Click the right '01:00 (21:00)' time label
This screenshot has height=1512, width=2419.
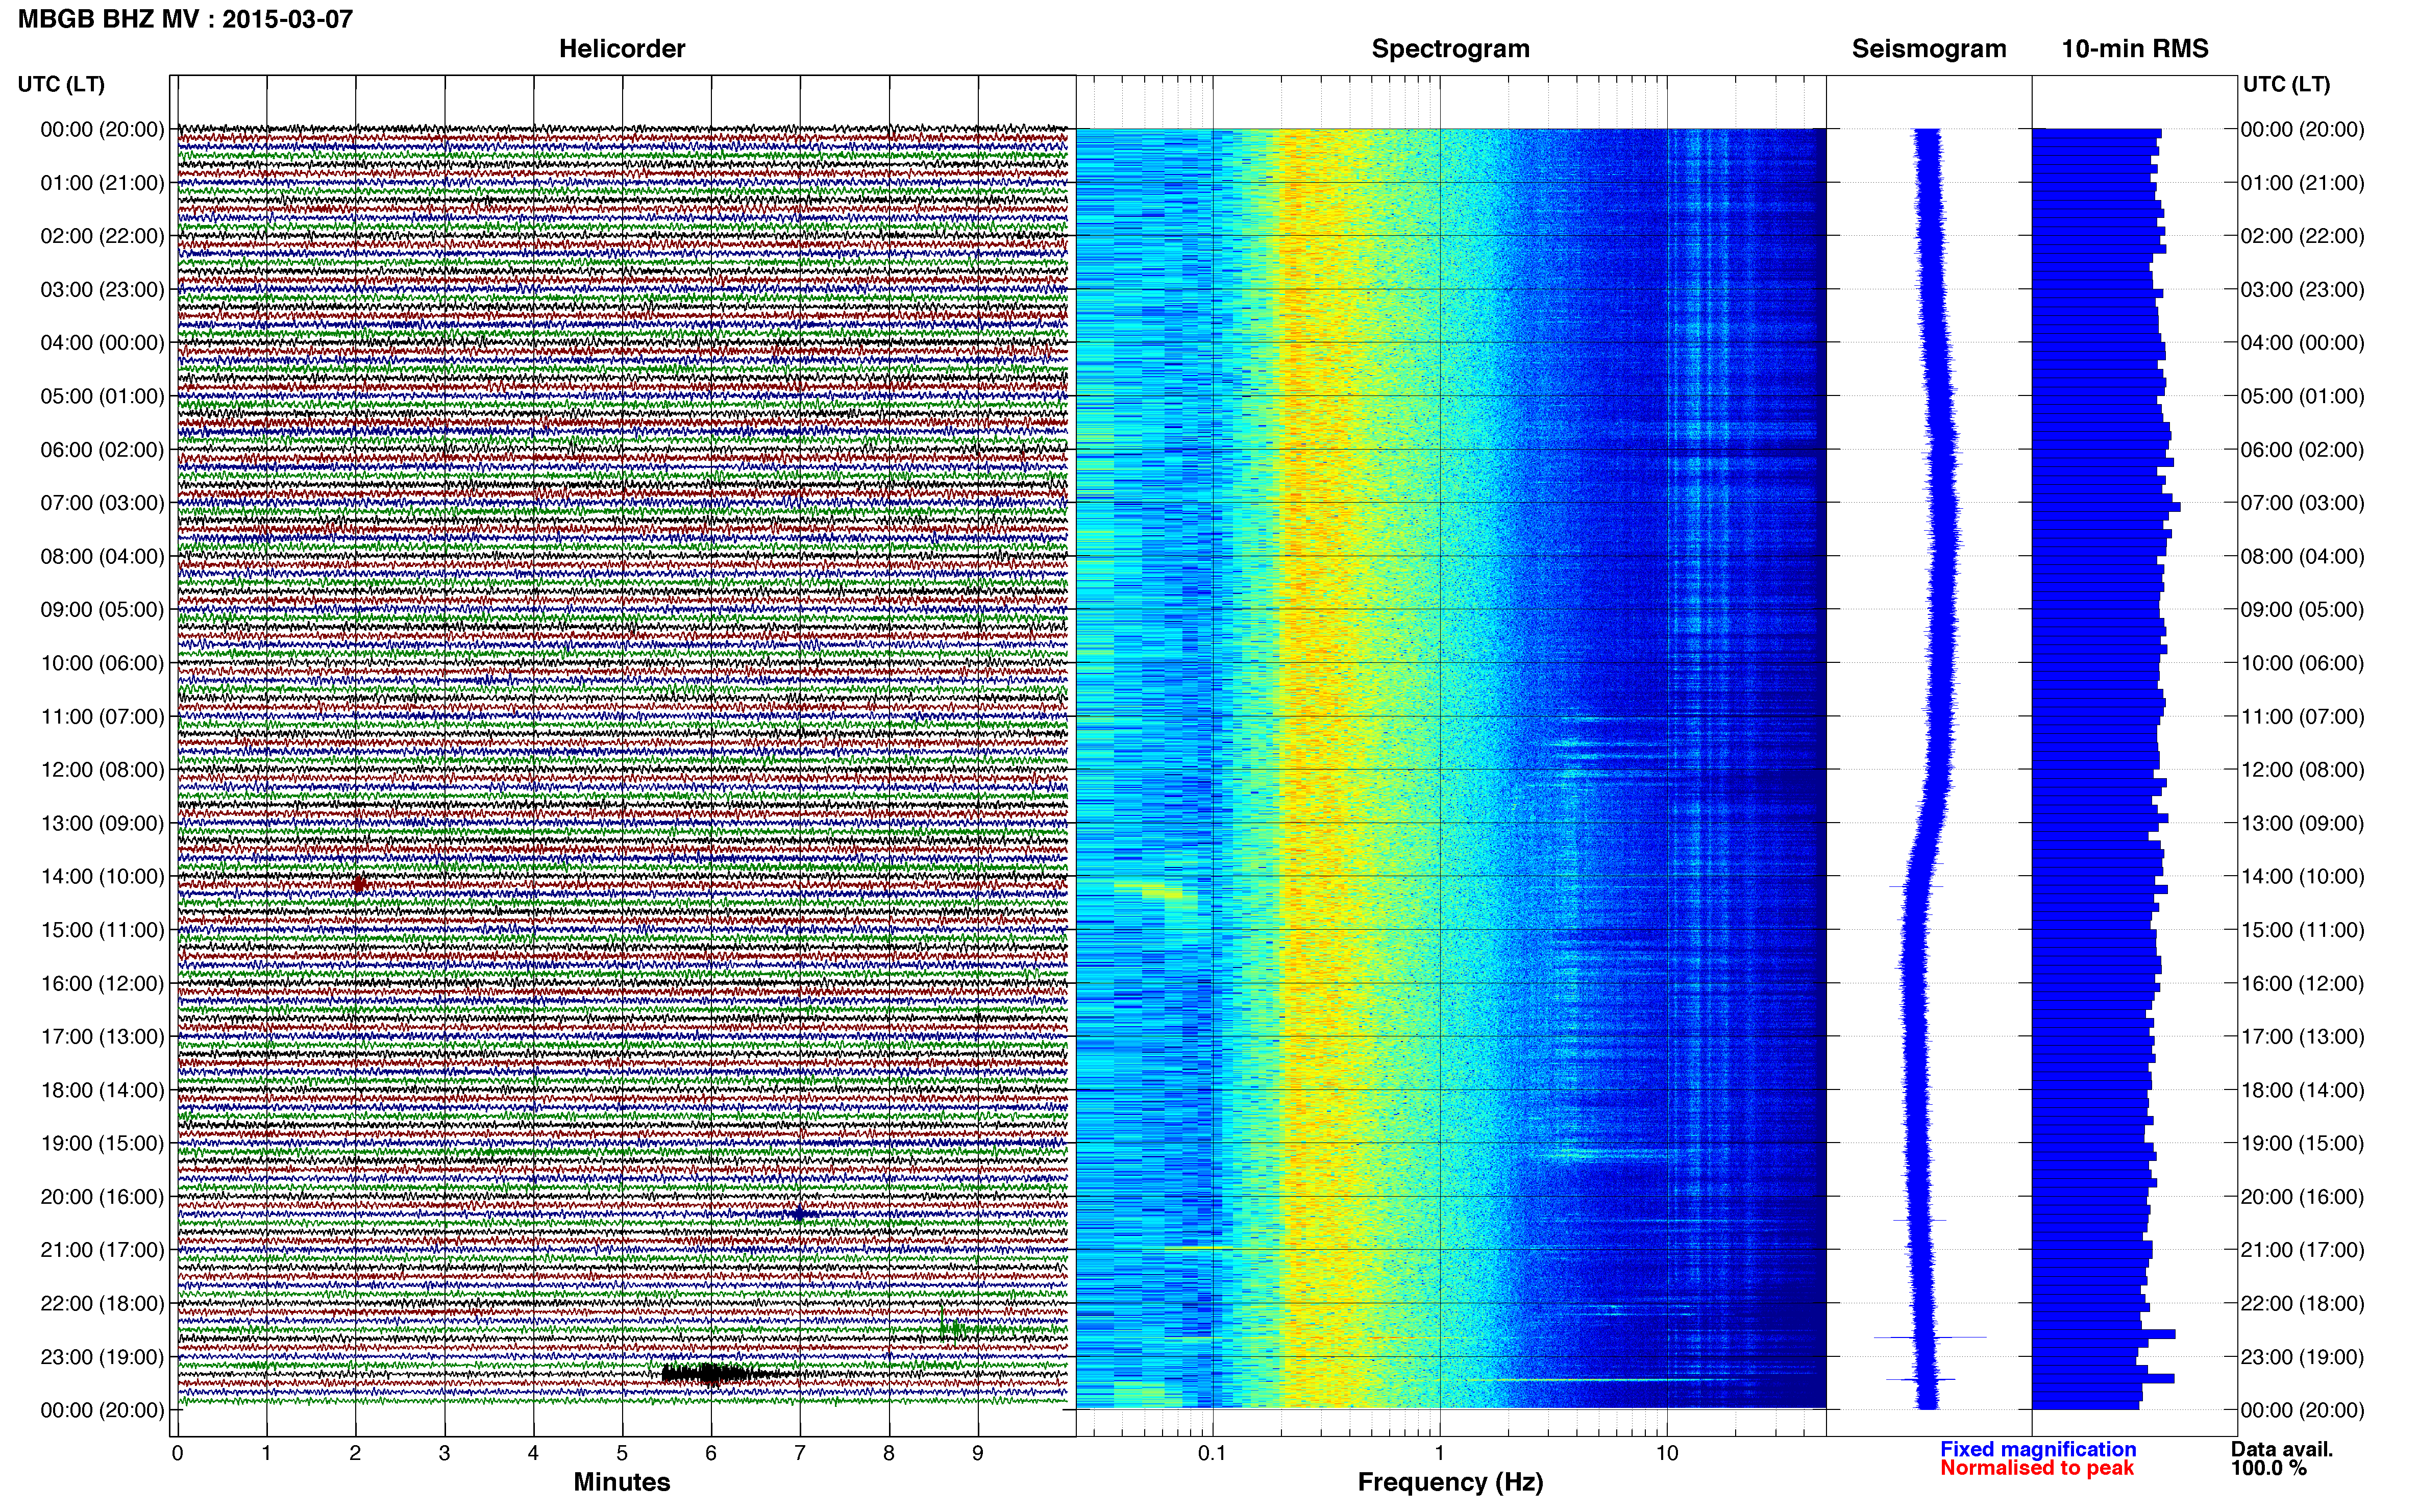[x=2302, y=182]
